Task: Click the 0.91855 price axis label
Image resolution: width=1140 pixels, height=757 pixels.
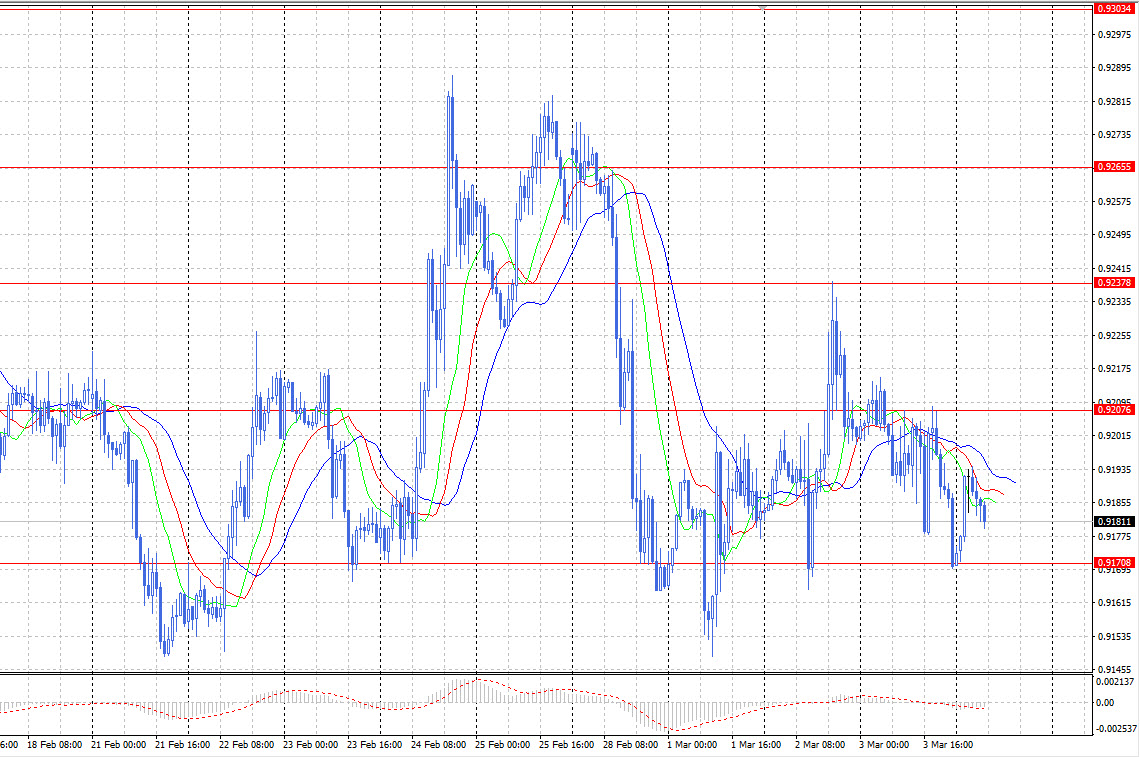Action: 1115,502
